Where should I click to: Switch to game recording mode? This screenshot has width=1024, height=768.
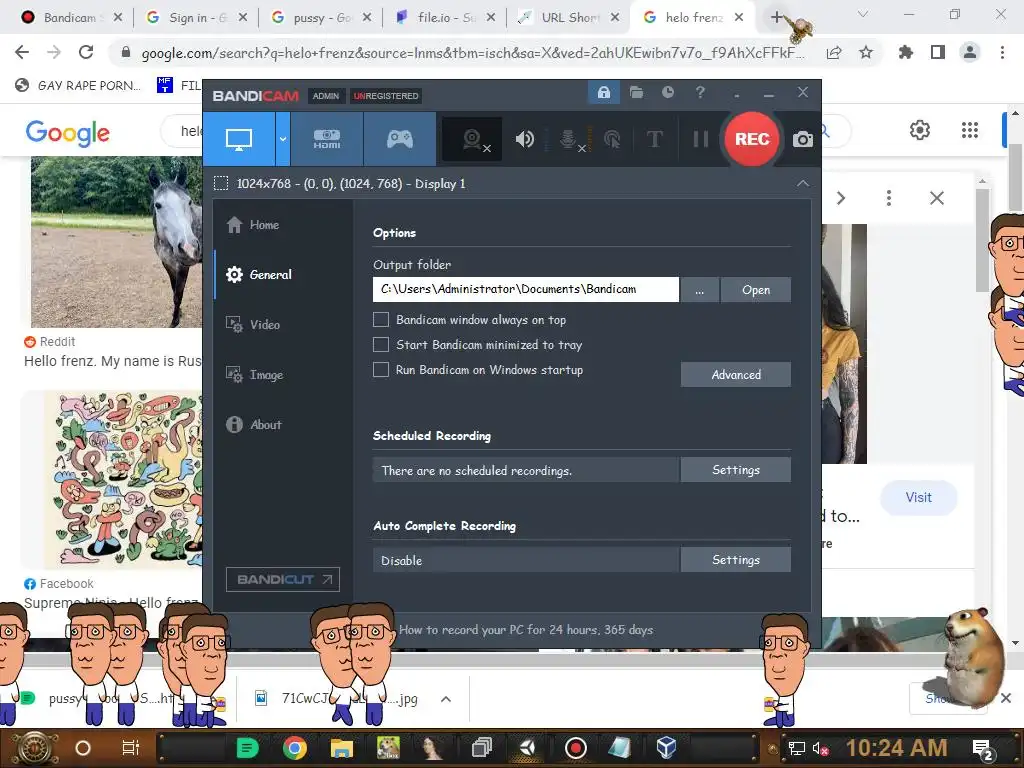400,139
